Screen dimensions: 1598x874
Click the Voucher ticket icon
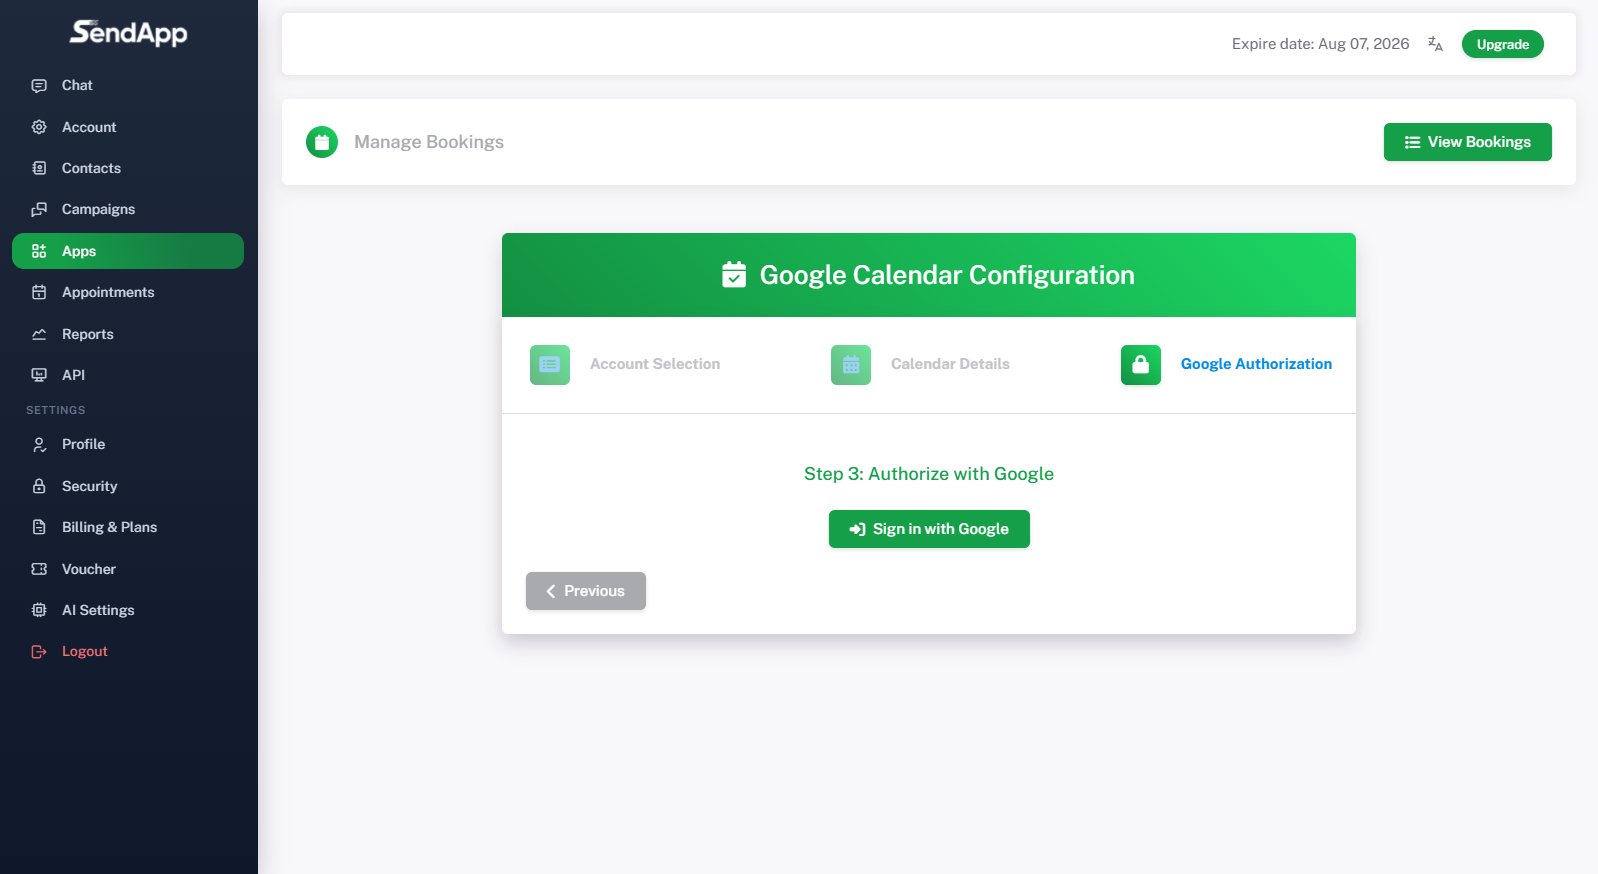pos(39,569)
